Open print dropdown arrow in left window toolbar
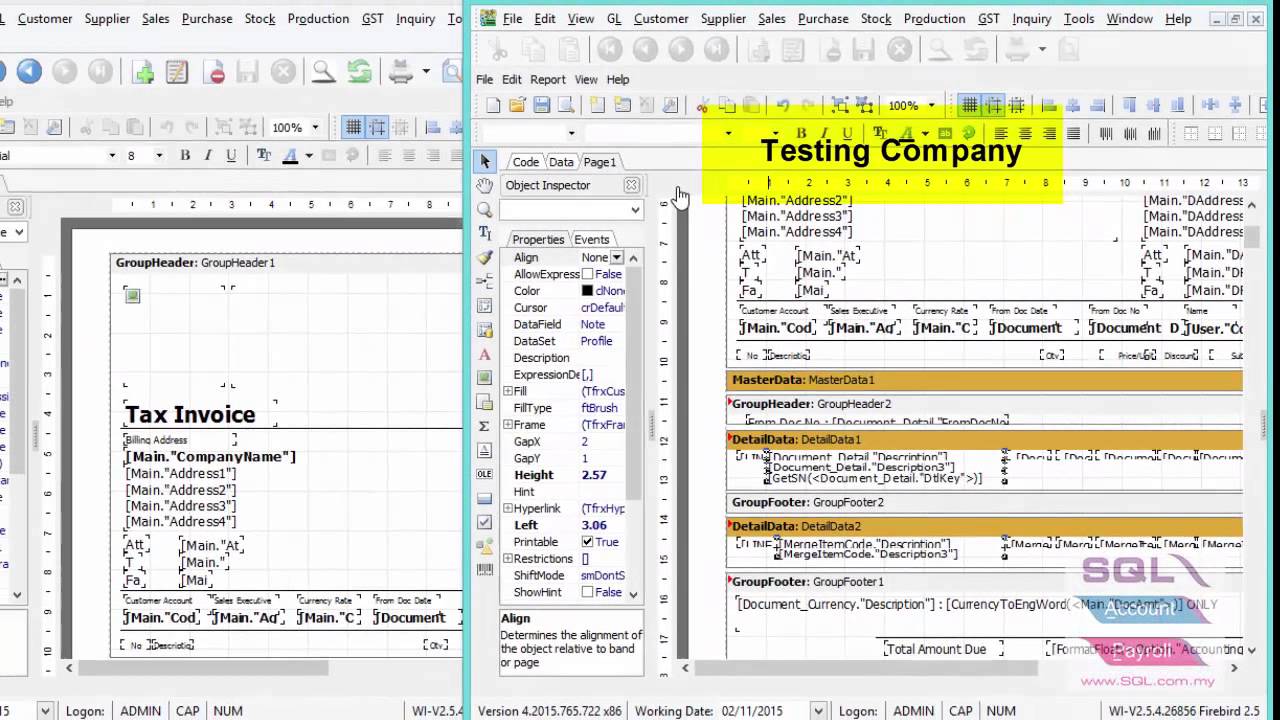 click(426, 71)
